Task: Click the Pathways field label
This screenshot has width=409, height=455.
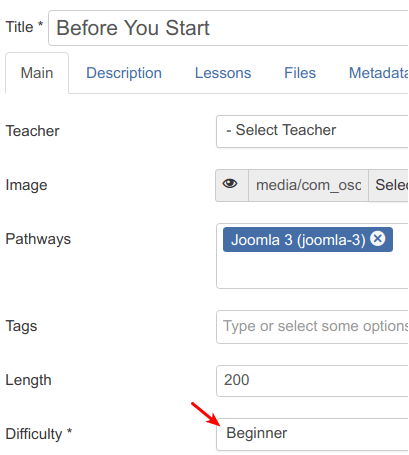Action: pyautogui.click(x=38, y=239)
